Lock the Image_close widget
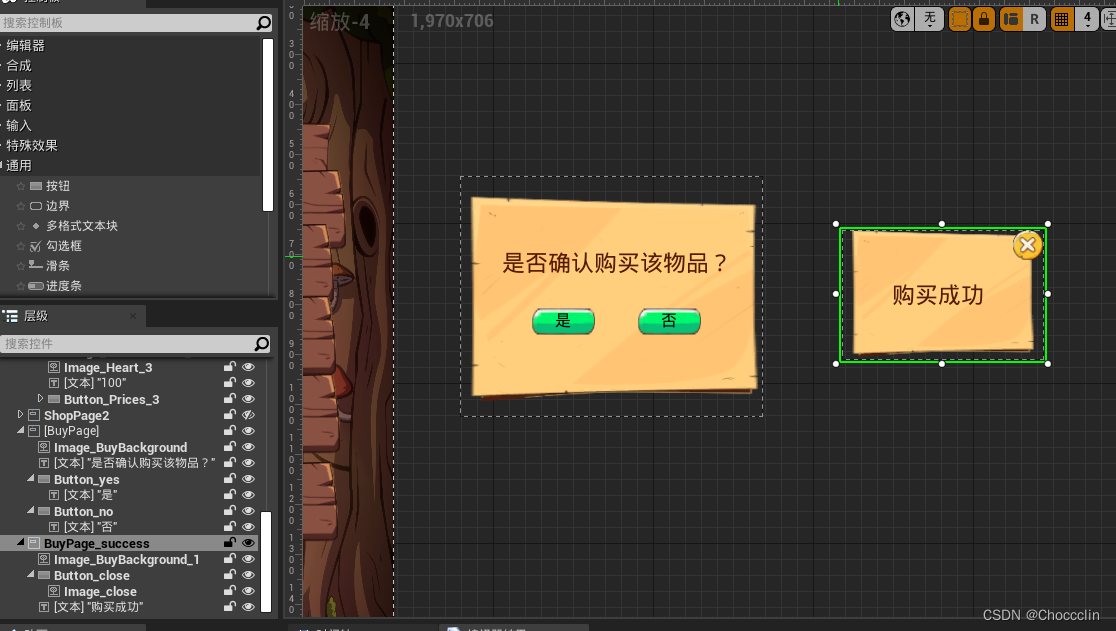1116x631 pixels. pos(230,590)
